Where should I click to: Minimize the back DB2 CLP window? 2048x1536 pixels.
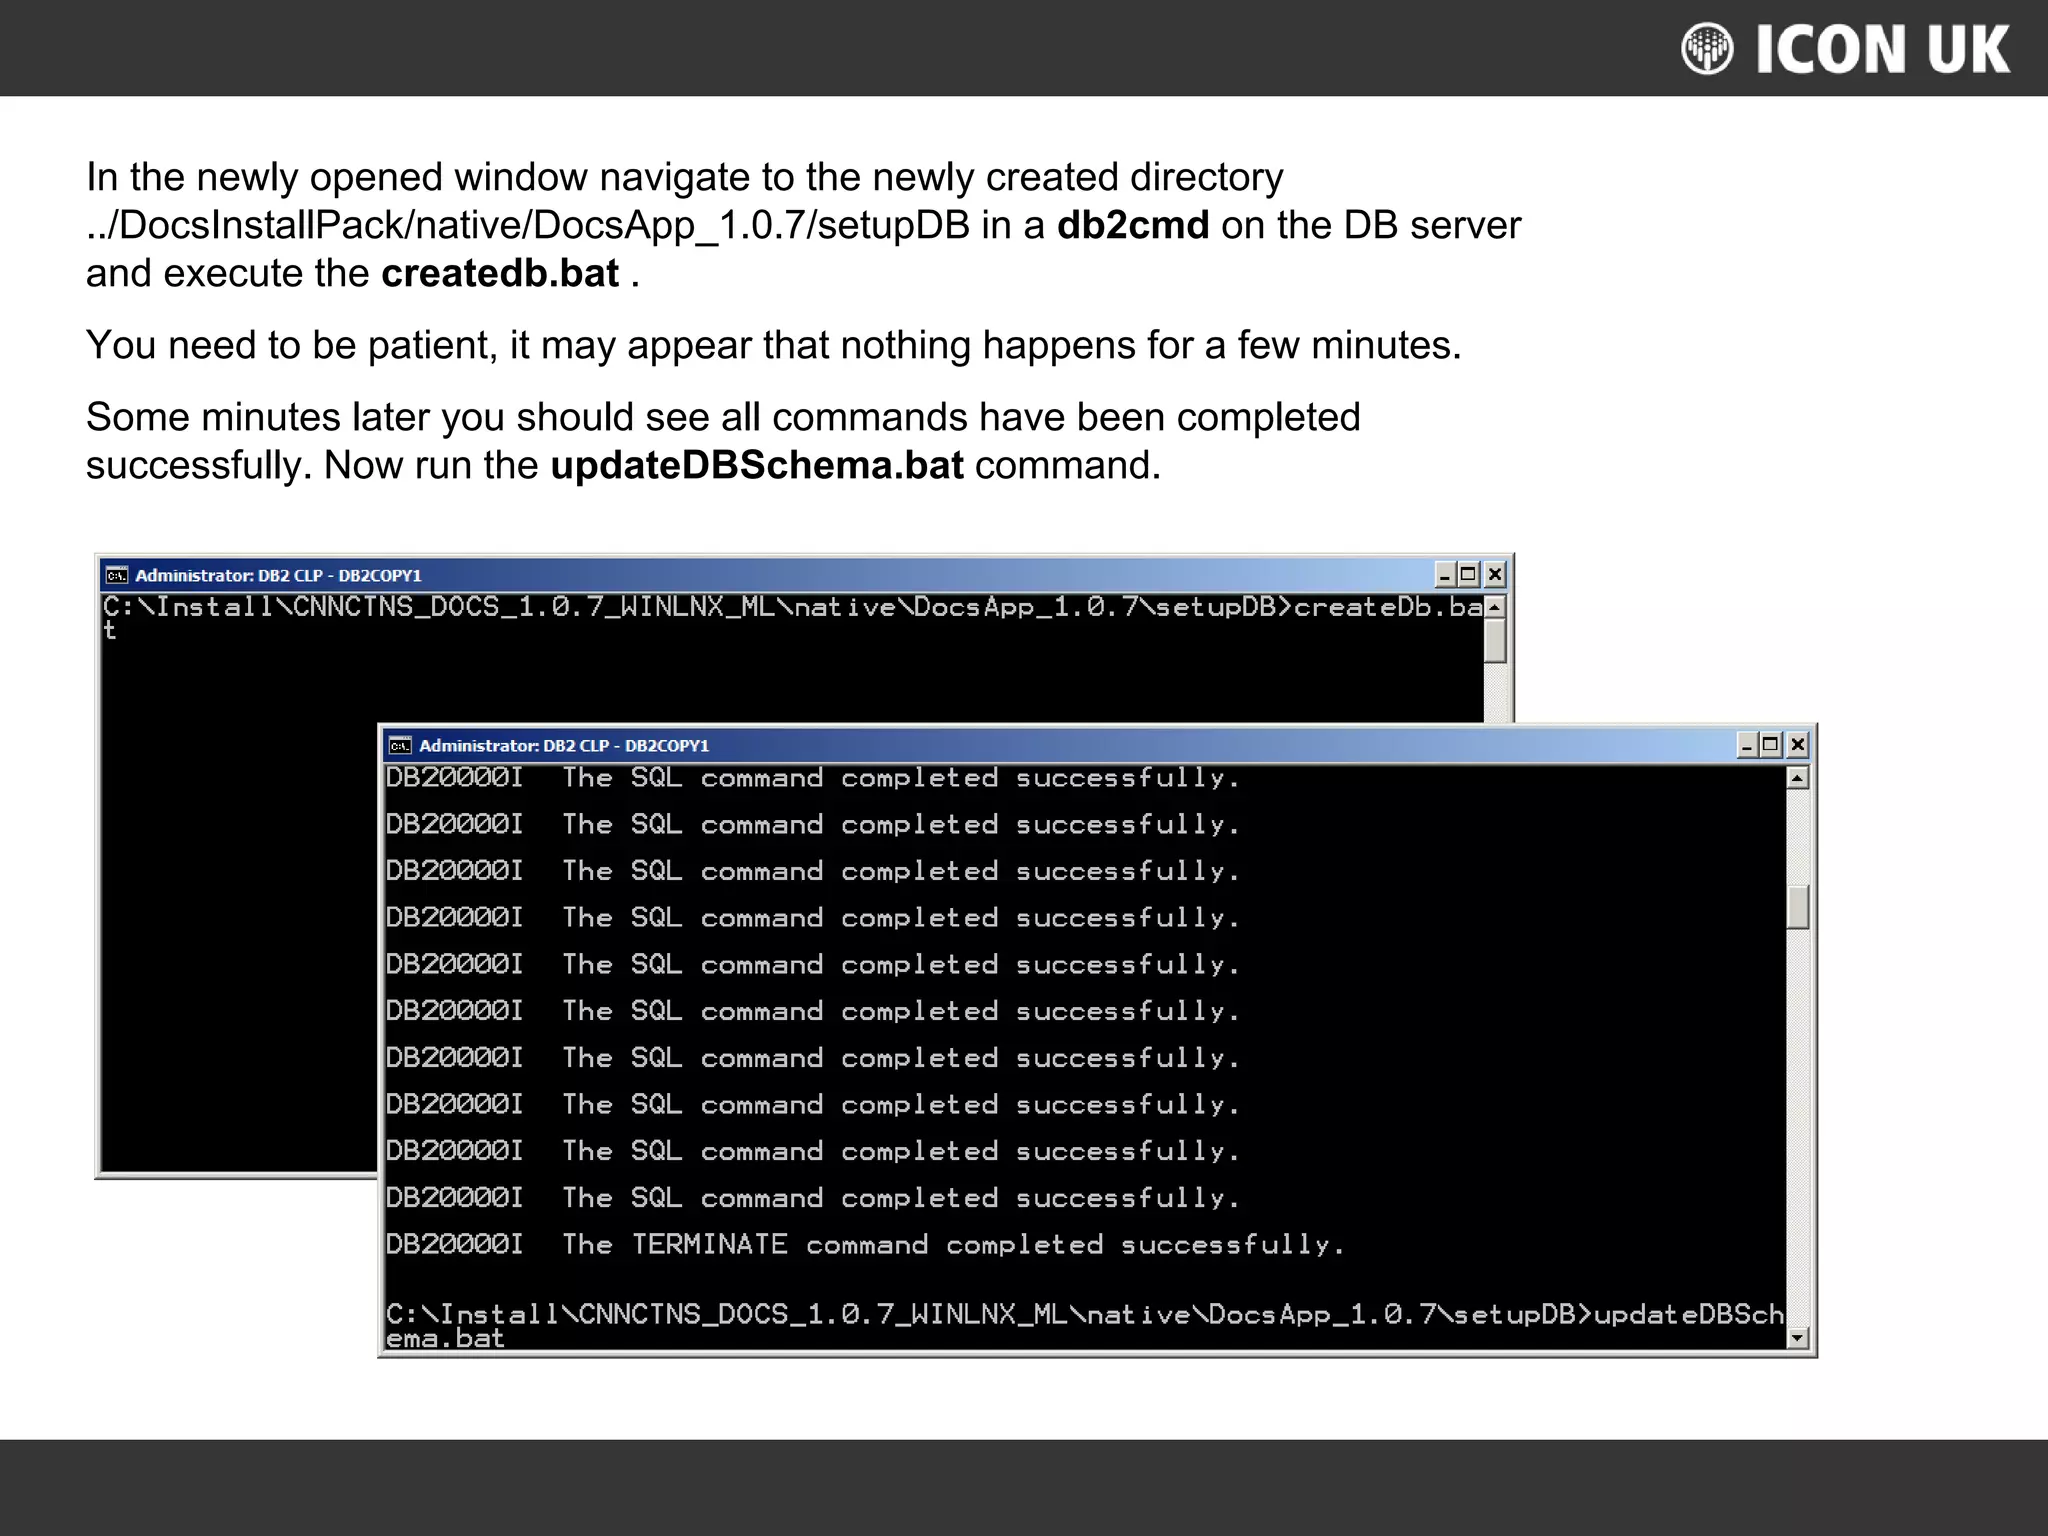click(x=1444, y=574)
